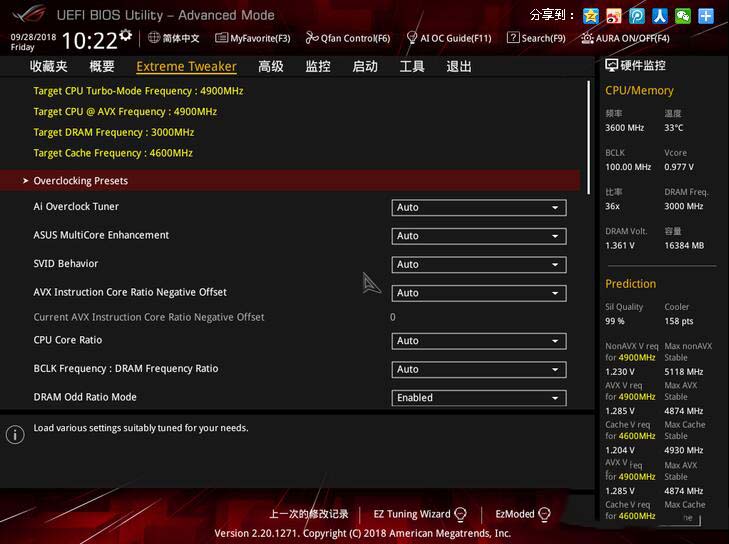Click the 33°C temperature value

674,128
